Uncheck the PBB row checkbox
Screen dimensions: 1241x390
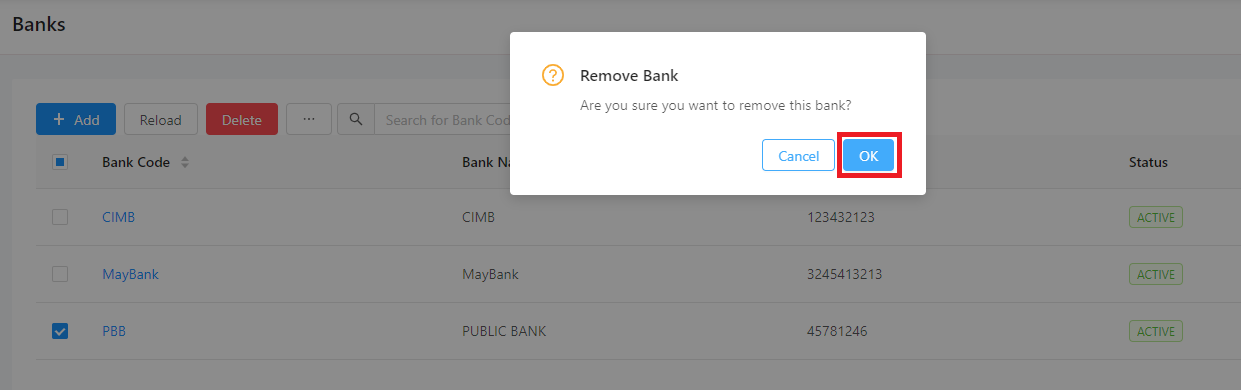tap(59, 331)
